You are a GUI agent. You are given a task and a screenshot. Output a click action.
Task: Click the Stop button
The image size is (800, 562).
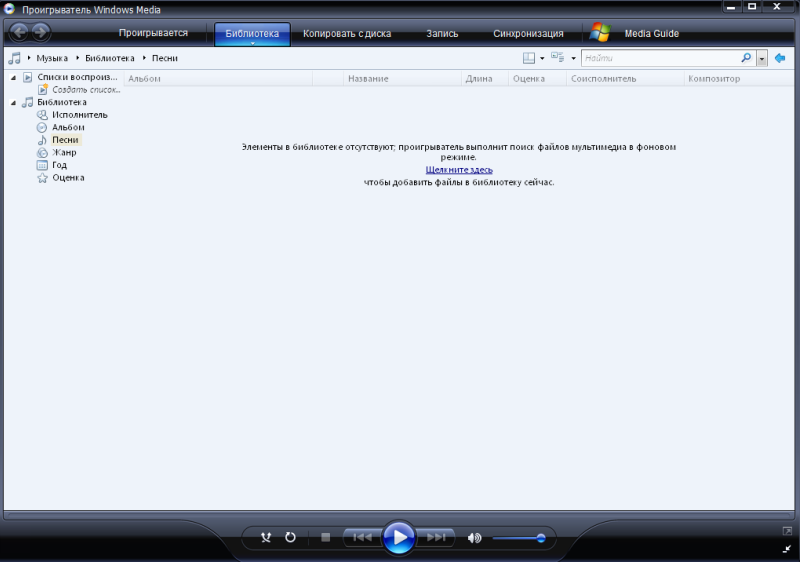click(x=326, y=537)
